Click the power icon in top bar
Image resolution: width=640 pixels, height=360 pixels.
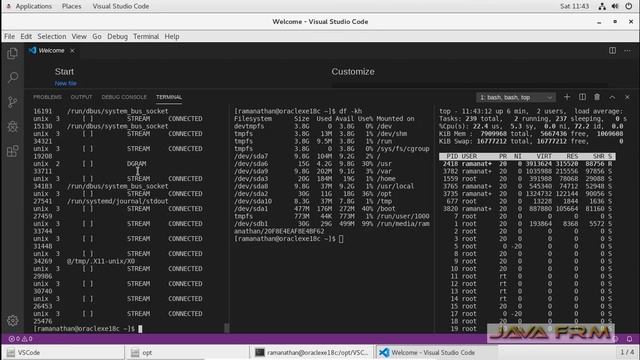click(x=629, y=6)
